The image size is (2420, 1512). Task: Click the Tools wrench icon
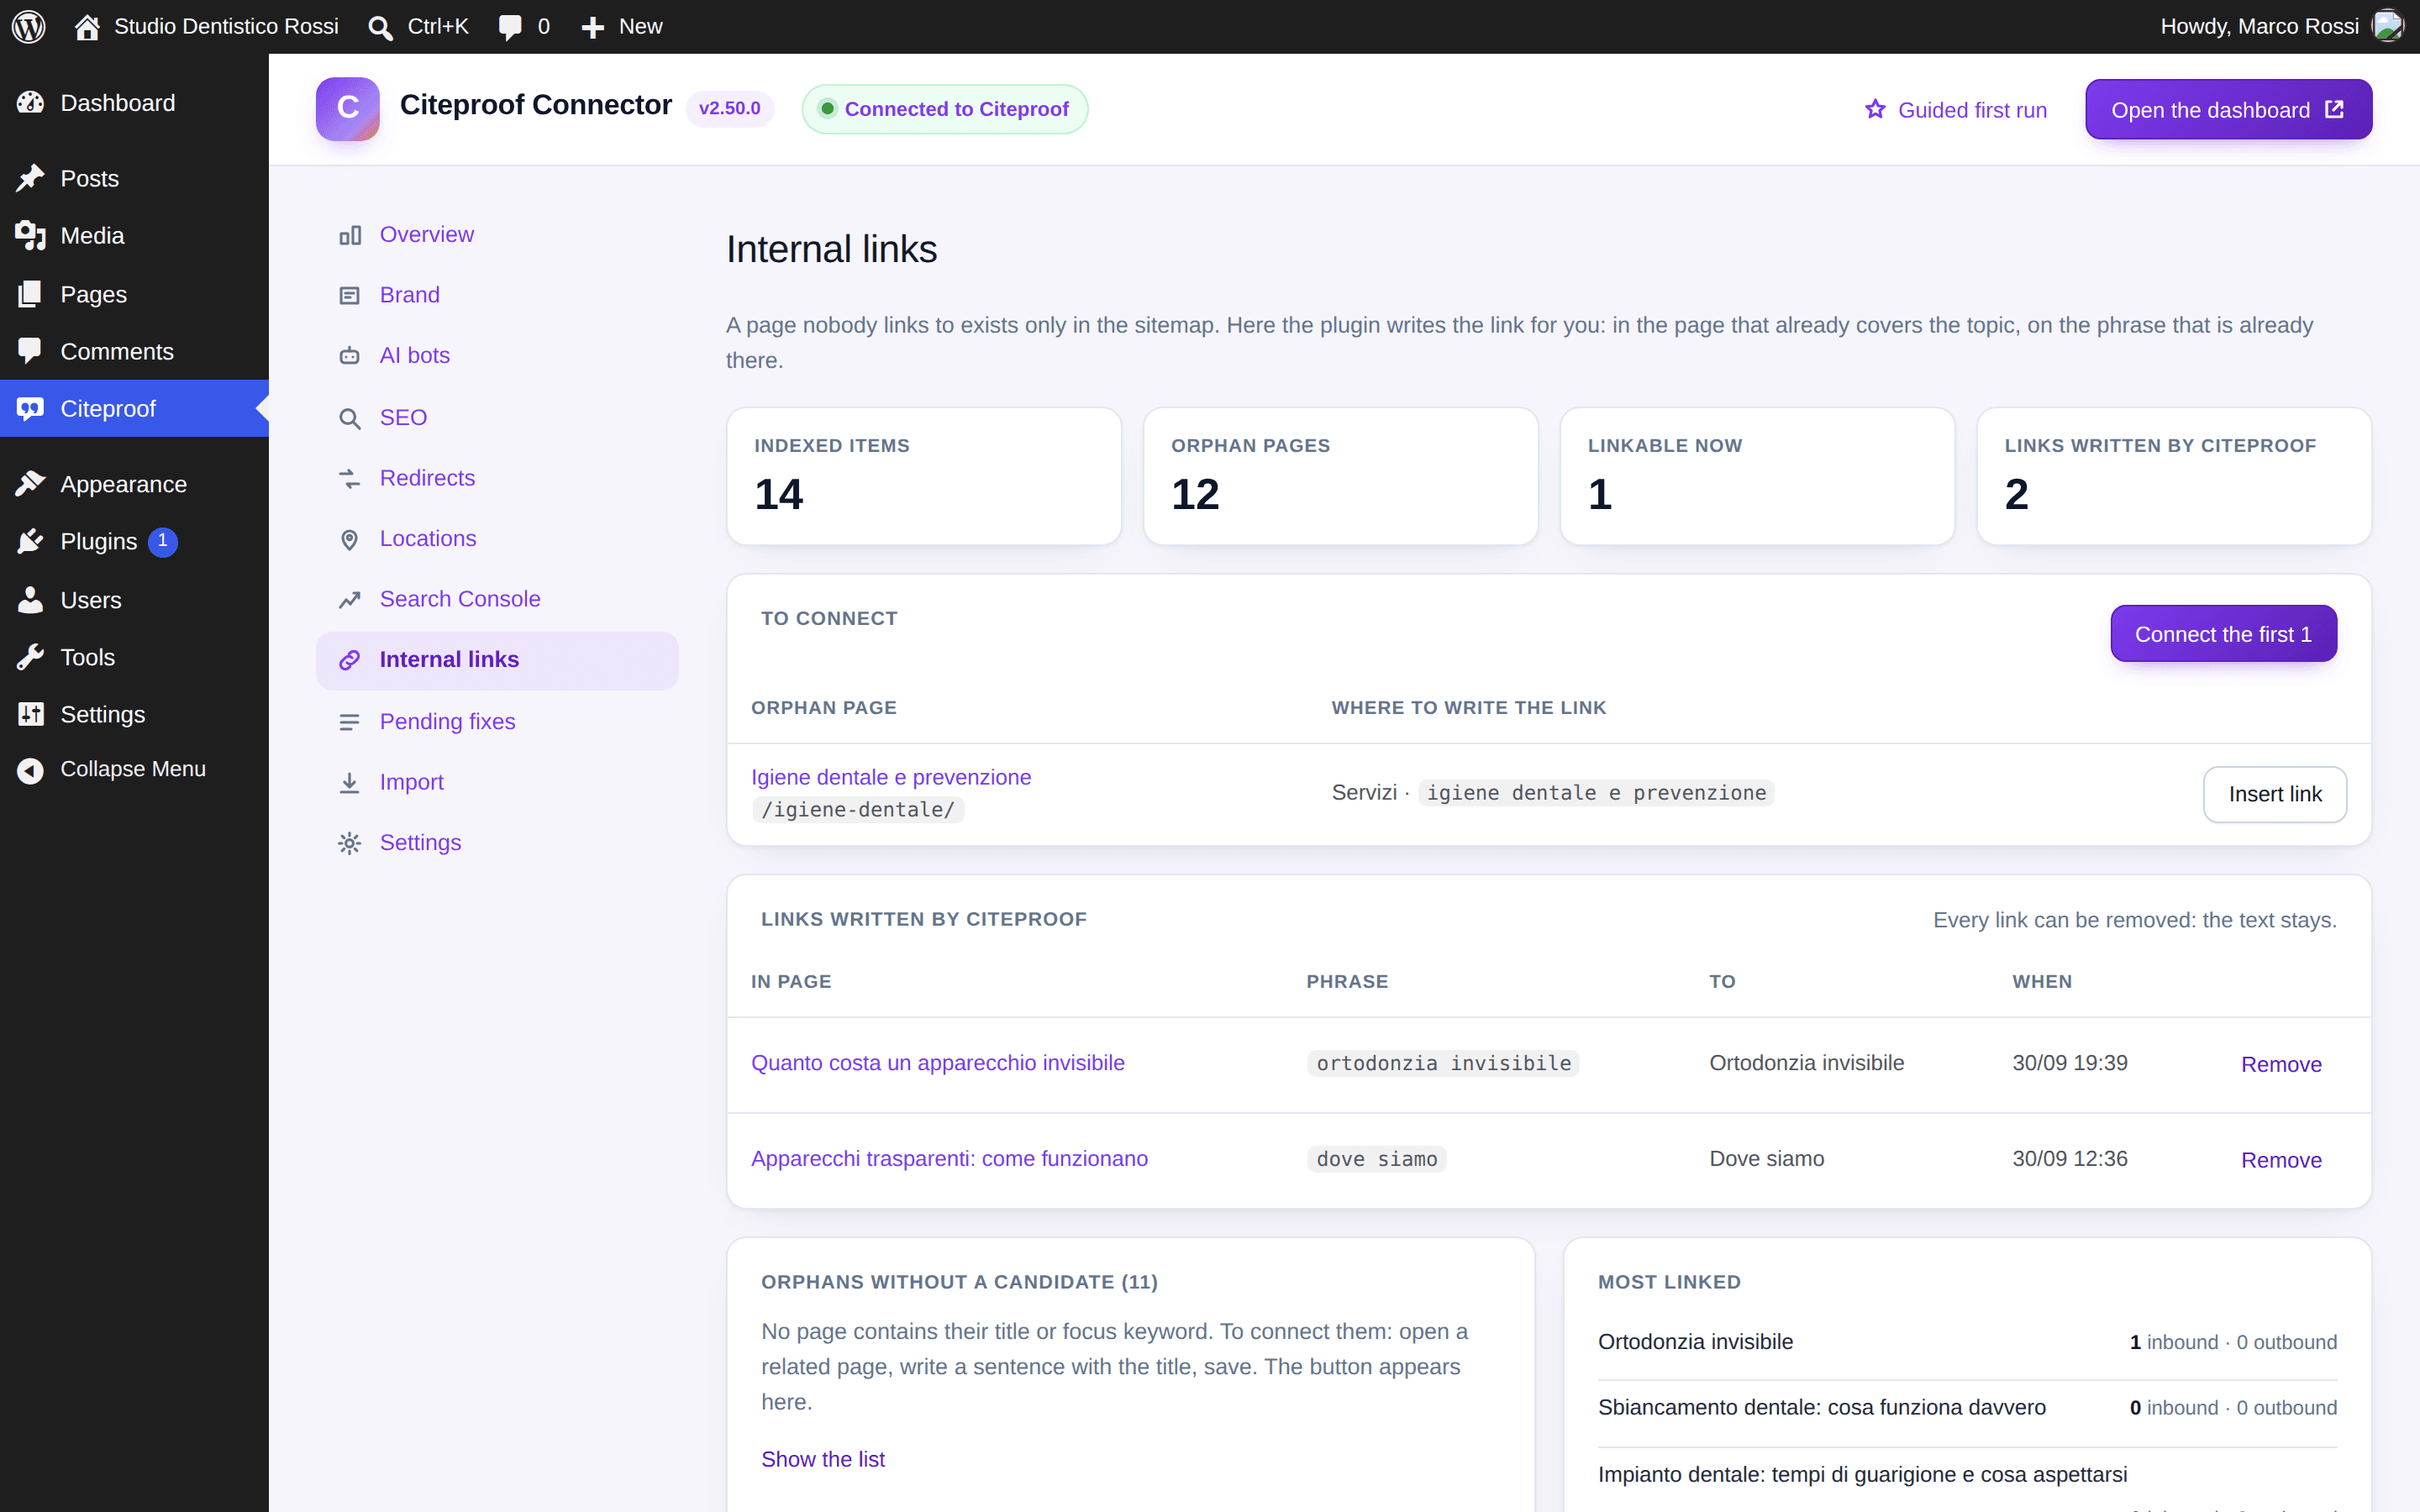[30, 657]
